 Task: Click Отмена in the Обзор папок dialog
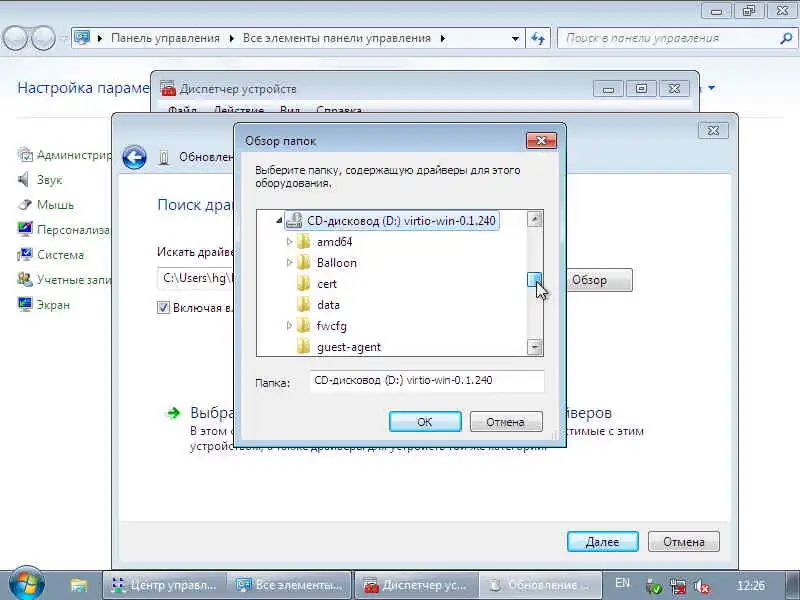[x=506, y=422]
